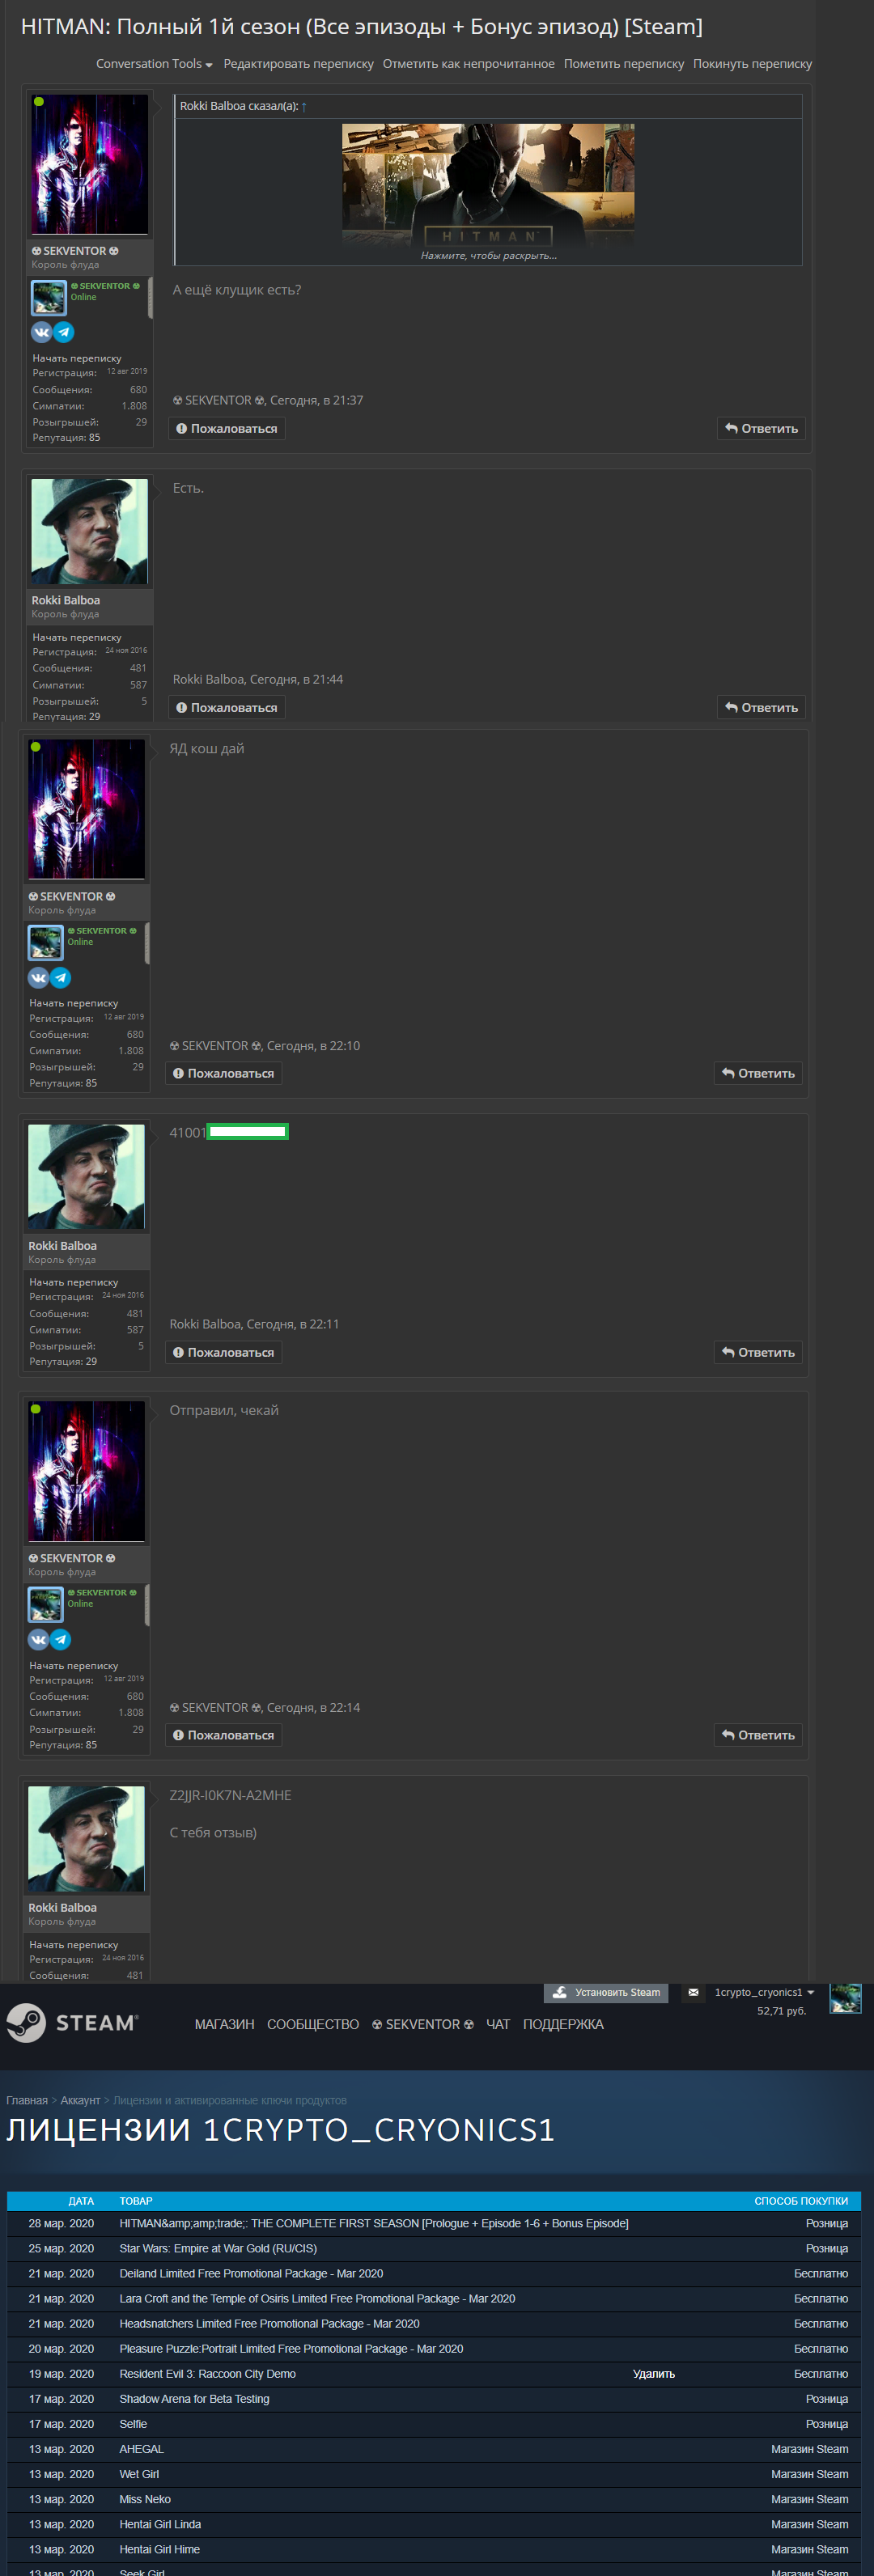Click Удалить in Resident Evil 3 Demo row

[654, 2374]
